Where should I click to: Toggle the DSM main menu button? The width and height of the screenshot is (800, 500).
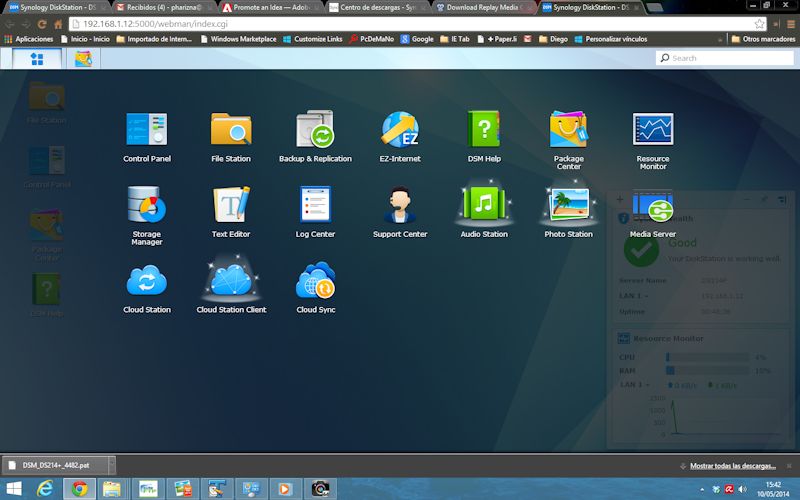pyautogui.click(x=37, y=59)
